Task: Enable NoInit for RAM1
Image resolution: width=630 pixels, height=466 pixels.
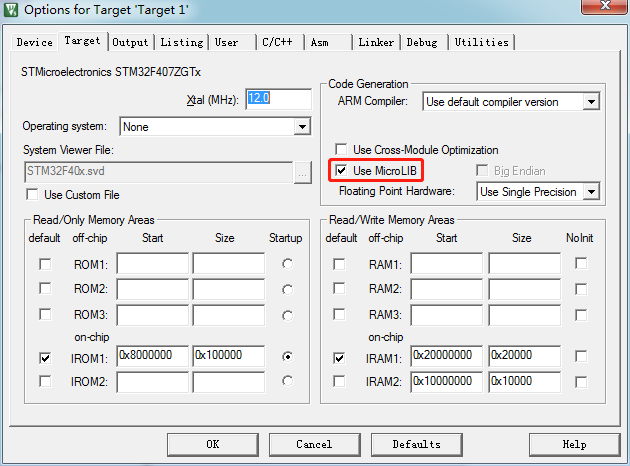Action: (x=581, y=264)
